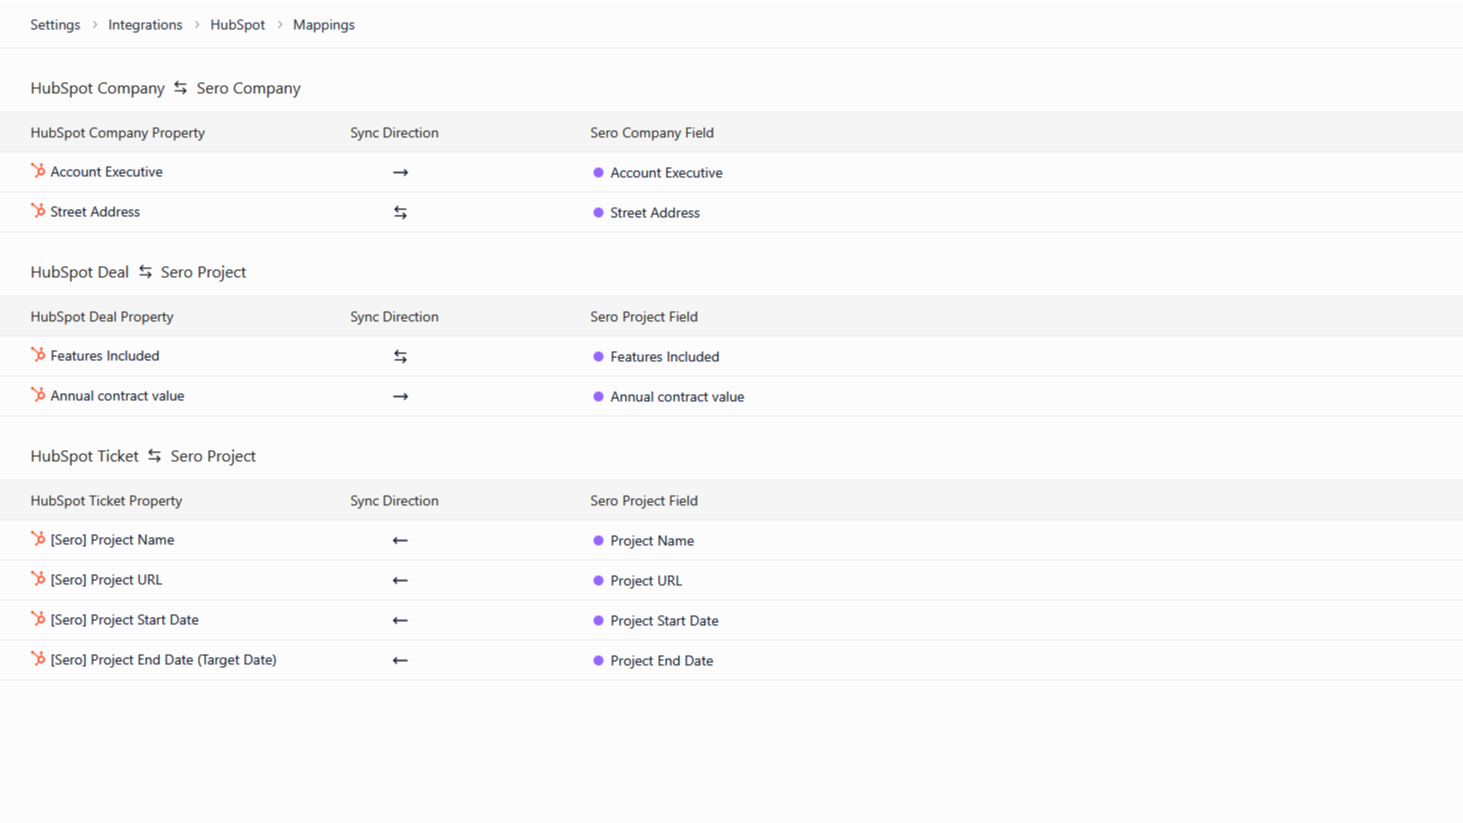
Task: Open Settings from the breadcrumb
Action: (x=55, y=24)
